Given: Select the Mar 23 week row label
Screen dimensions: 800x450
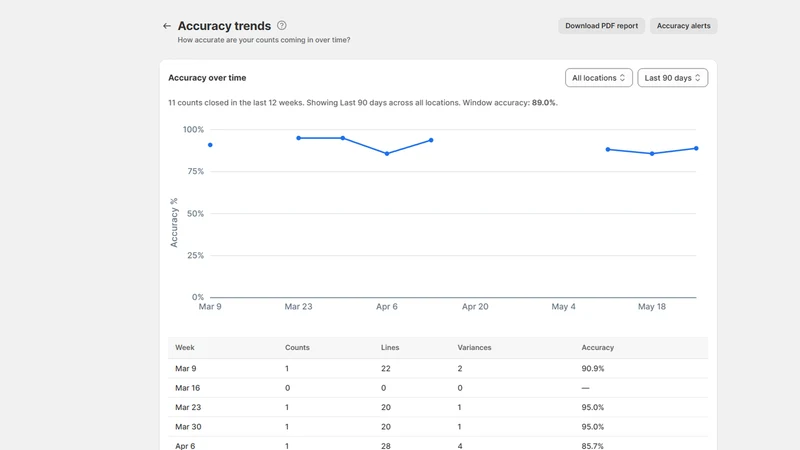Looking at the screenshot, I should tap(188, 407).
